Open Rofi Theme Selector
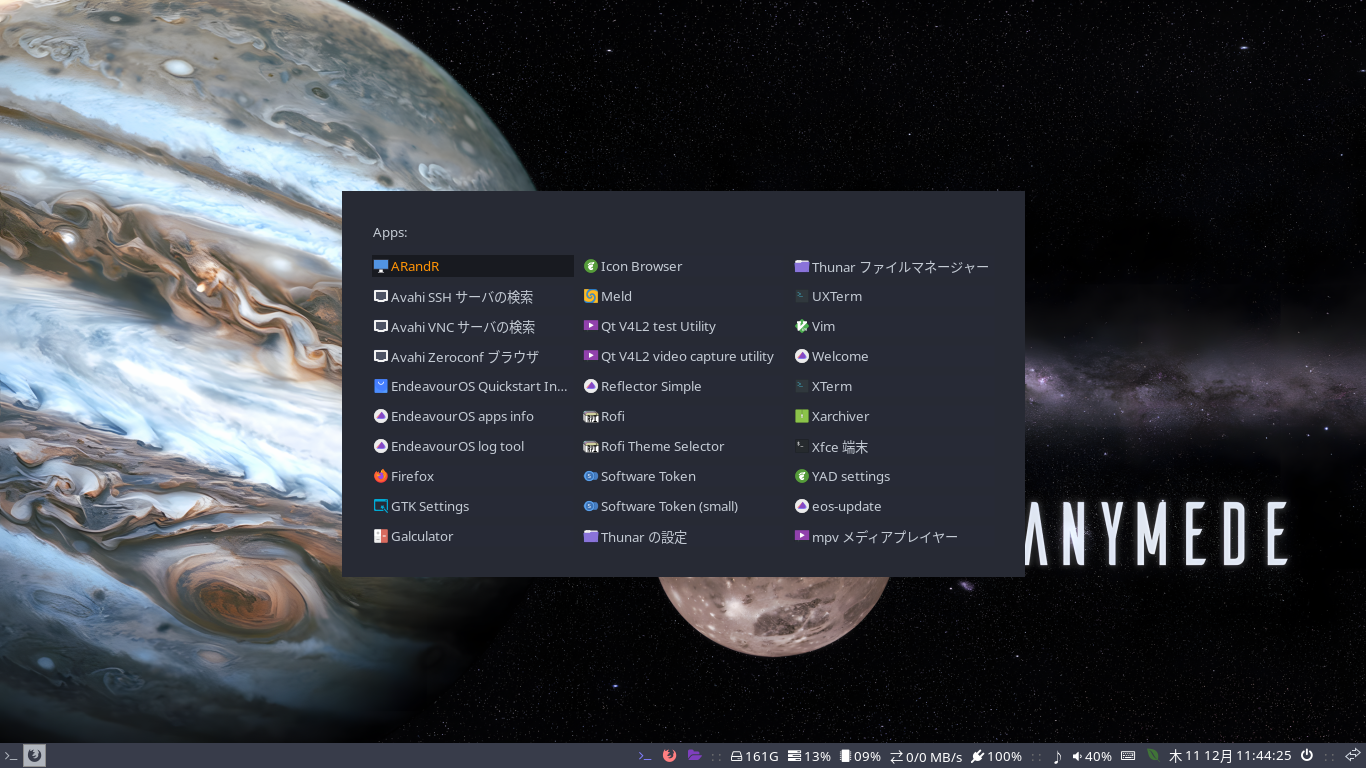Screen dimensions: 1366x768 [x=684, y=446]
